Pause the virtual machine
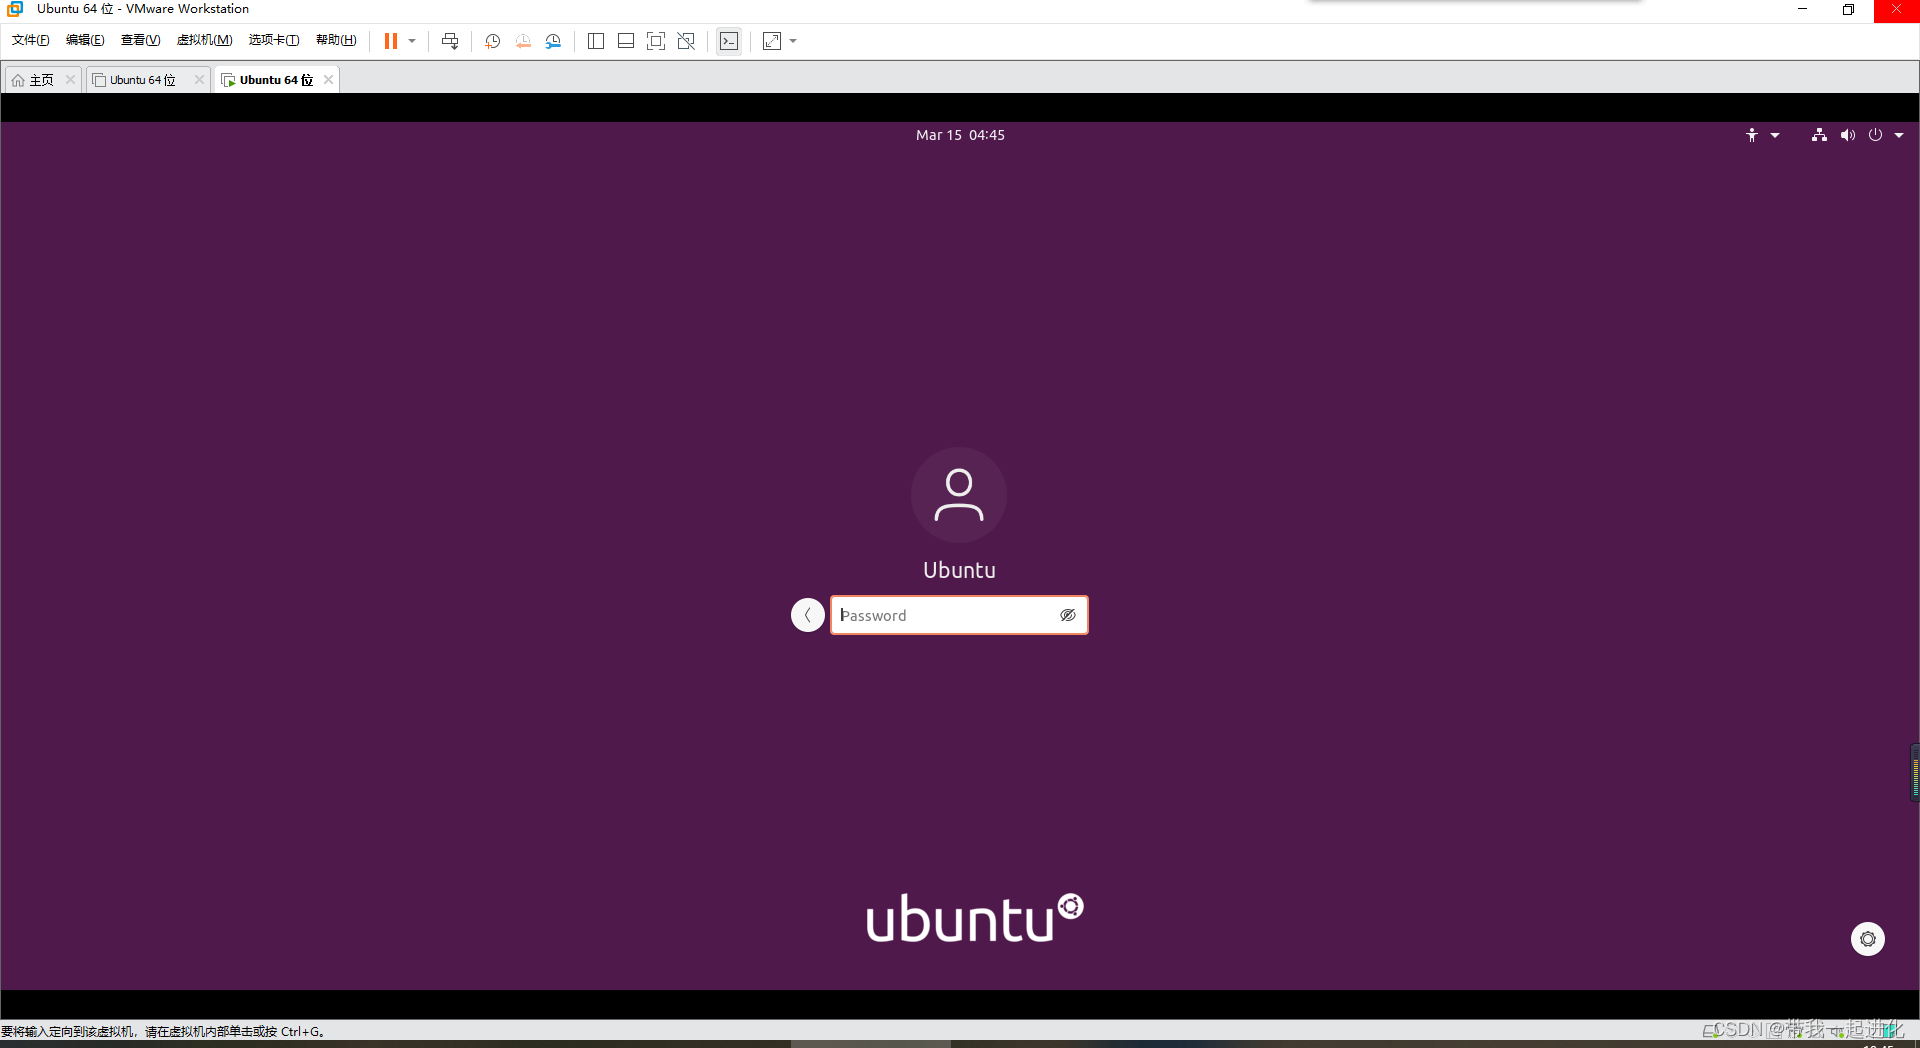The height and width of the screenshot is (1048, 1920). pyautogui.click(x=391, y=41)
